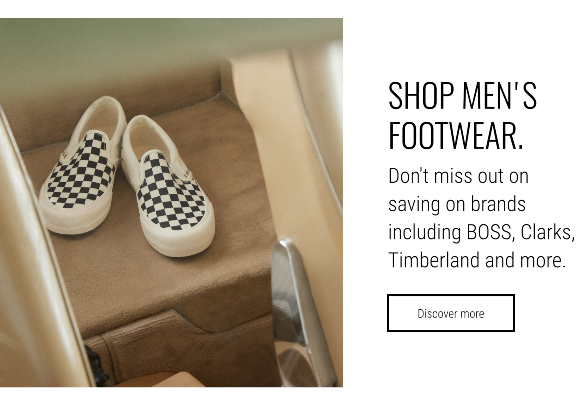The width and height of the screenshot is (580, 414).
Task: Click the word Timberland in description
Action: 434,260
